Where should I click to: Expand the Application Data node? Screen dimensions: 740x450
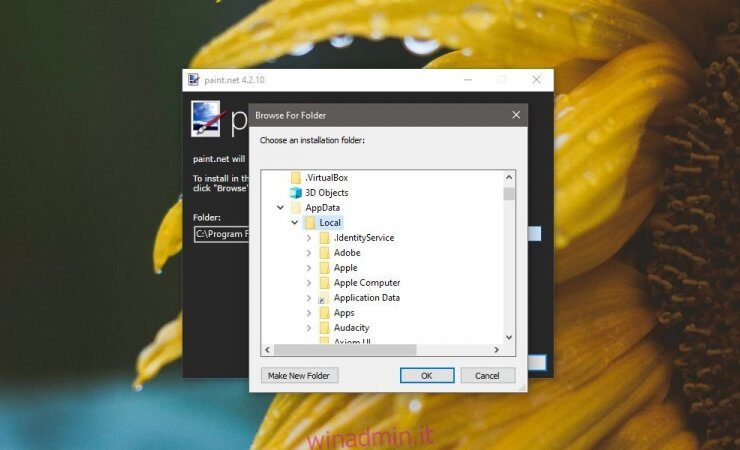[x=309, y=298]
